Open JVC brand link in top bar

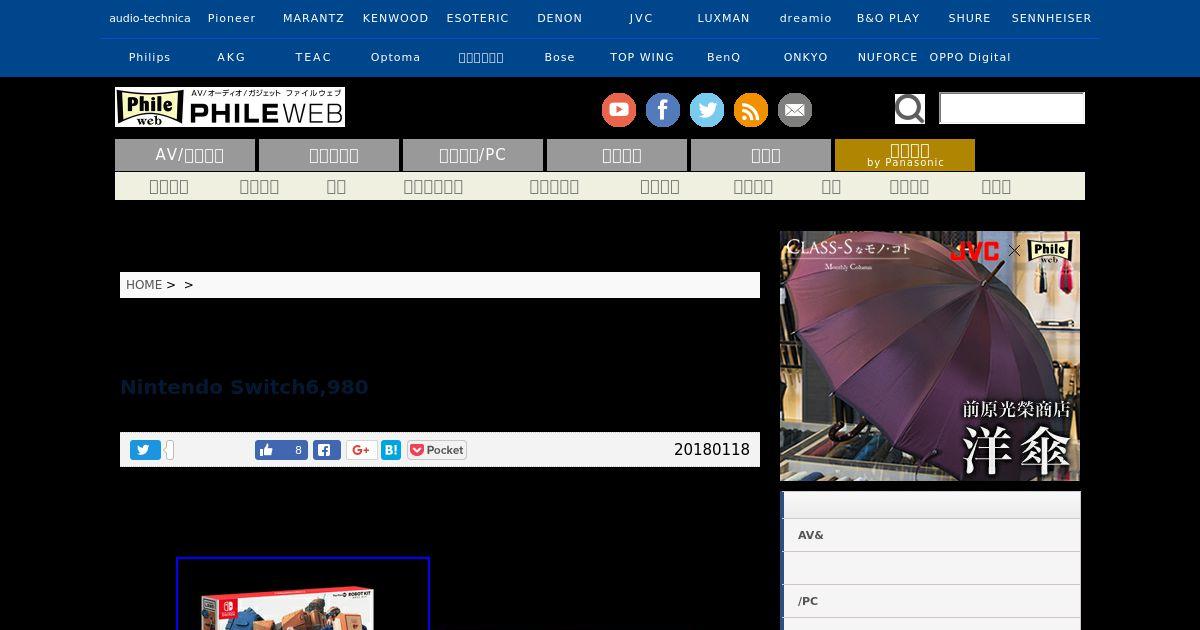point(642,18)
